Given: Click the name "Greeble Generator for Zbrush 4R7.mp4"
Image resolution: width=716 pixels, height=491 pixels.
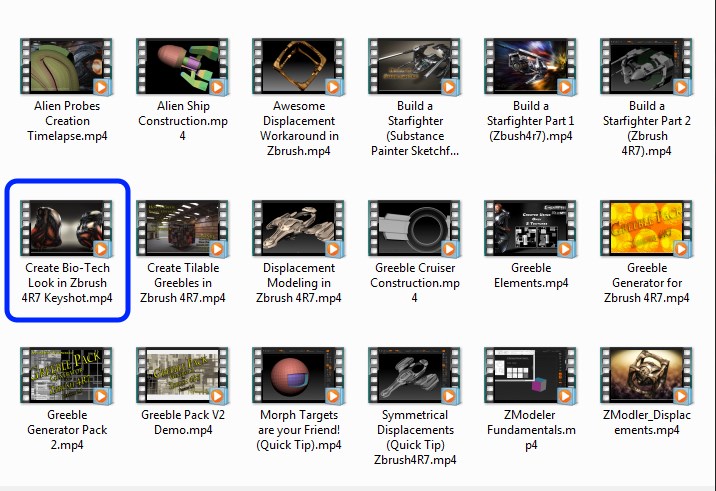Looking at the screenshot, I should [647, 283].
